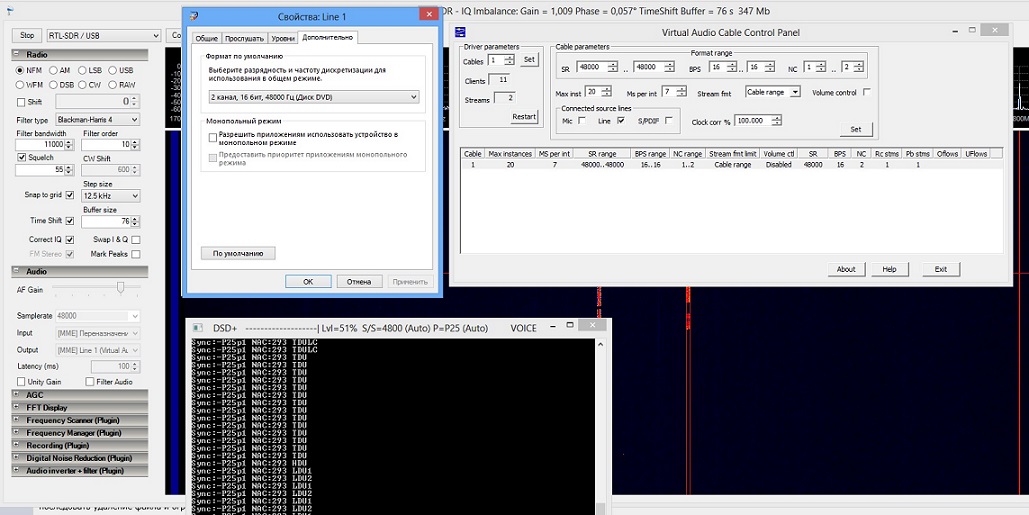Image resolution: width=1029 pixels, height=515 pixels.
Task: Select the USB demodulation radio button
Action: pos(113,70)
